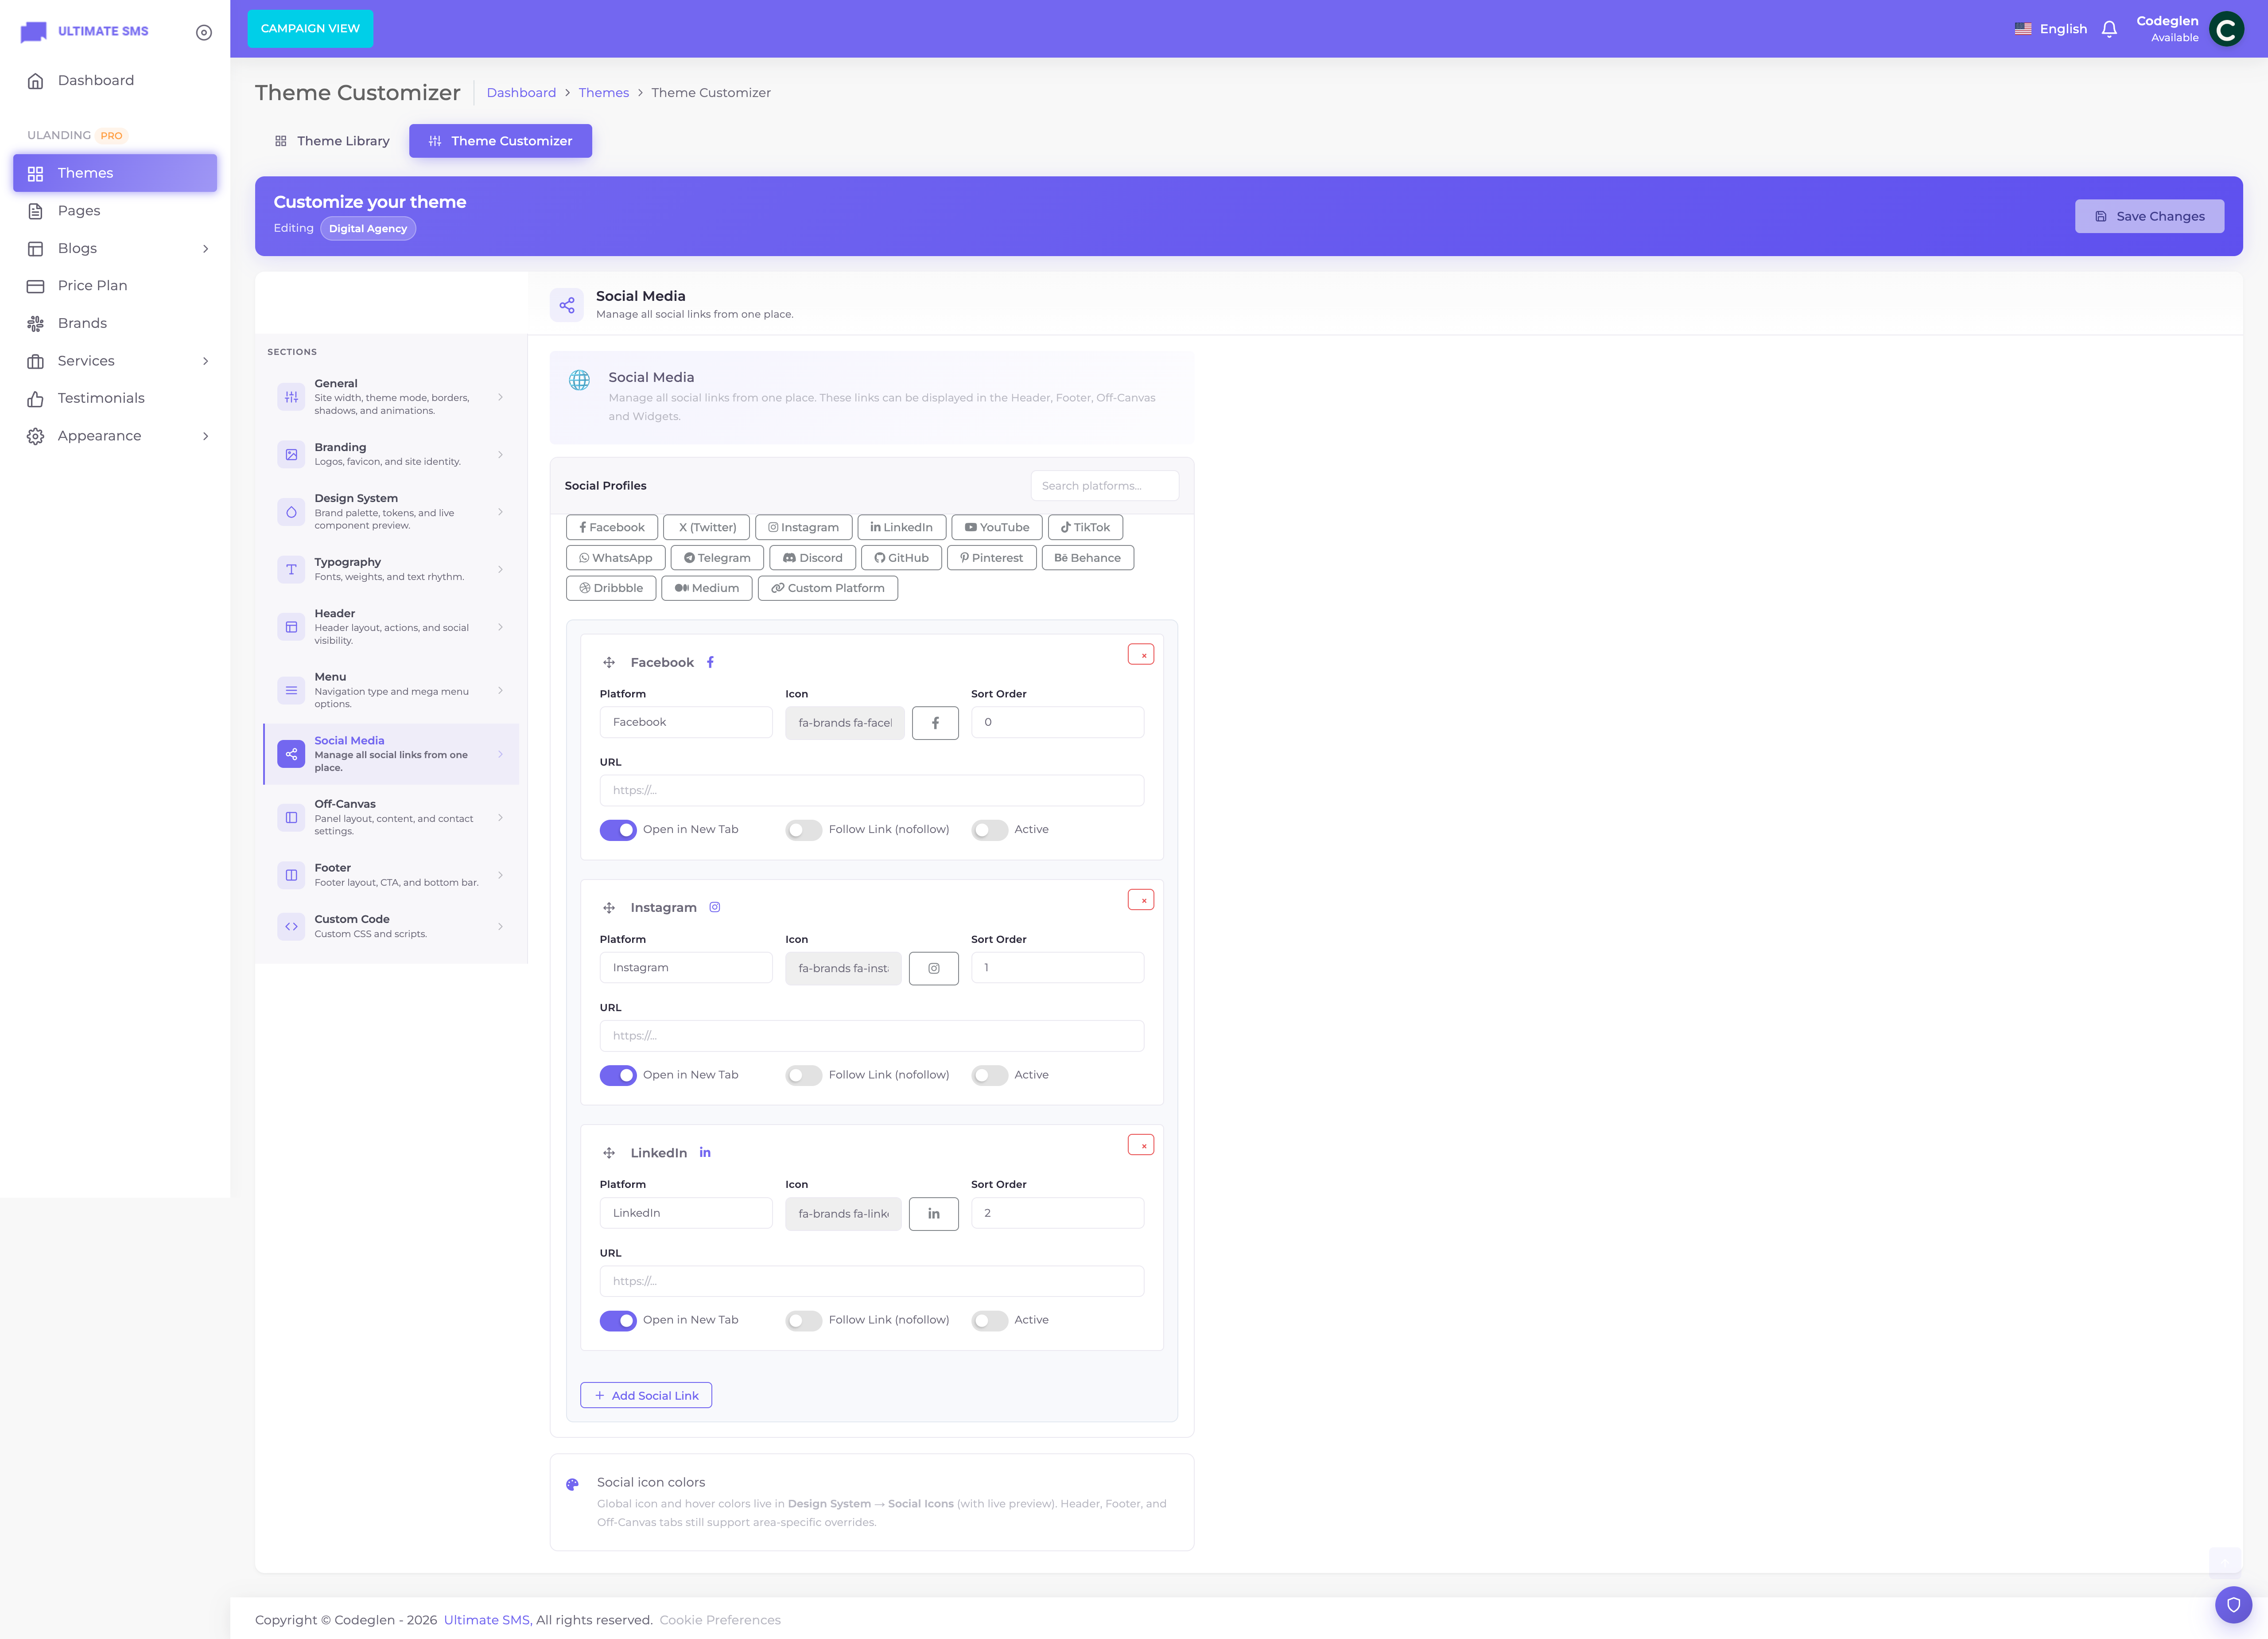
Task: Toggle Follow Link (nofollow) for LinkedIn
Action: (x=804, y=1320)
